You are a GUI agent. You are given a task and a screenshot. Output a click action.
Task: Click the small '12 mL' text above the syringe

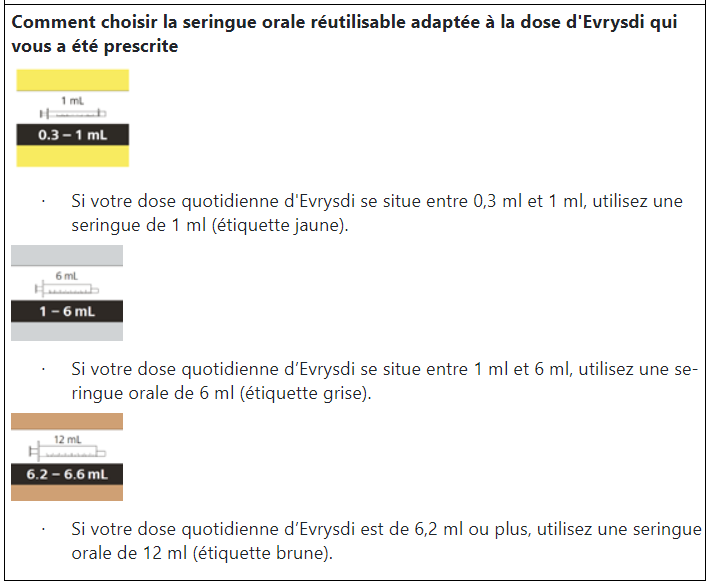point(67,439)
